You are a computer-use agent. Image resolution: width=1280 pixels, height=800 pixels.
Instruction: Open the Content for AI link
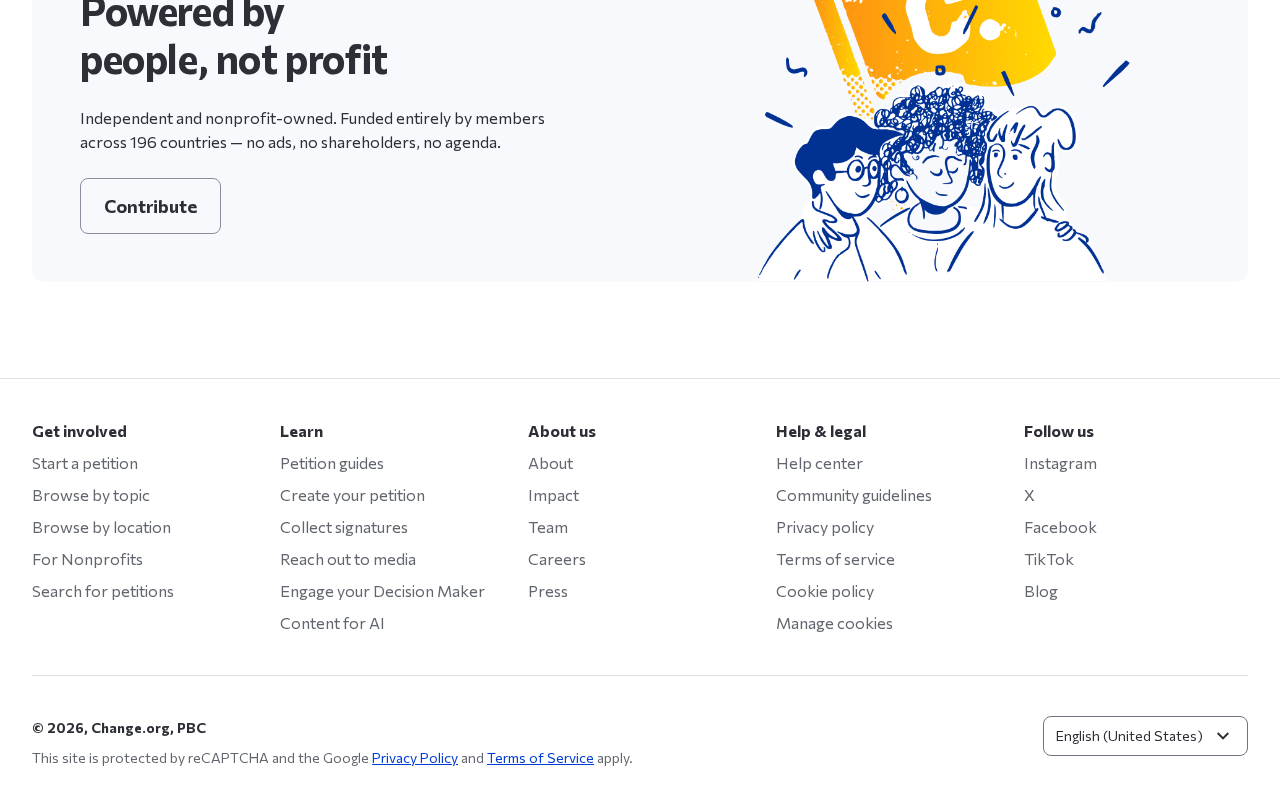tap(332, 623)
